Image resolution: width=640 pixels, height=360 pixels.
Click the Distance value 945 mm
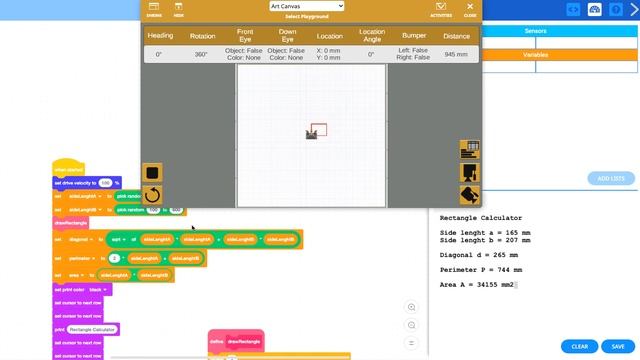coord(456,54)
